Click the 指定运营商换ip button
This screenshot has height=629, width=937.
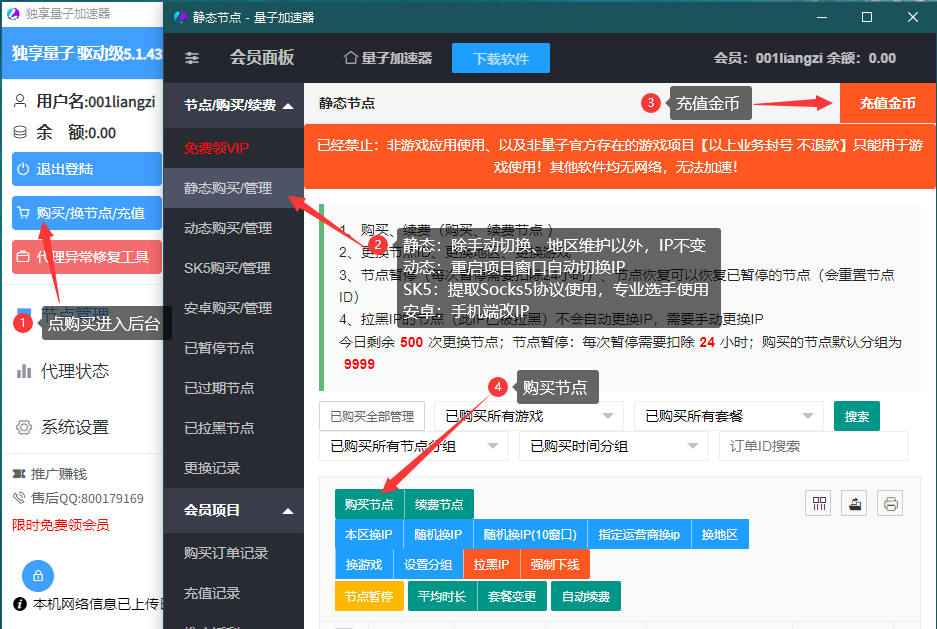(x=639, y=534)
